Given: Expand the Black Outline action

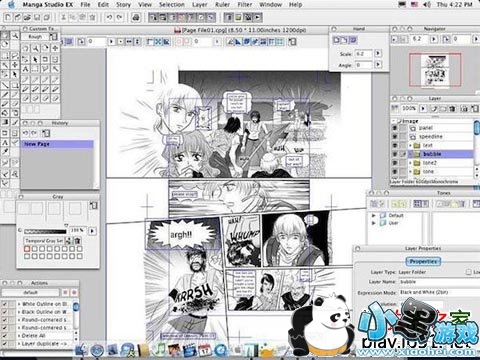Looking at the screenshot, I should coord(19,312).
